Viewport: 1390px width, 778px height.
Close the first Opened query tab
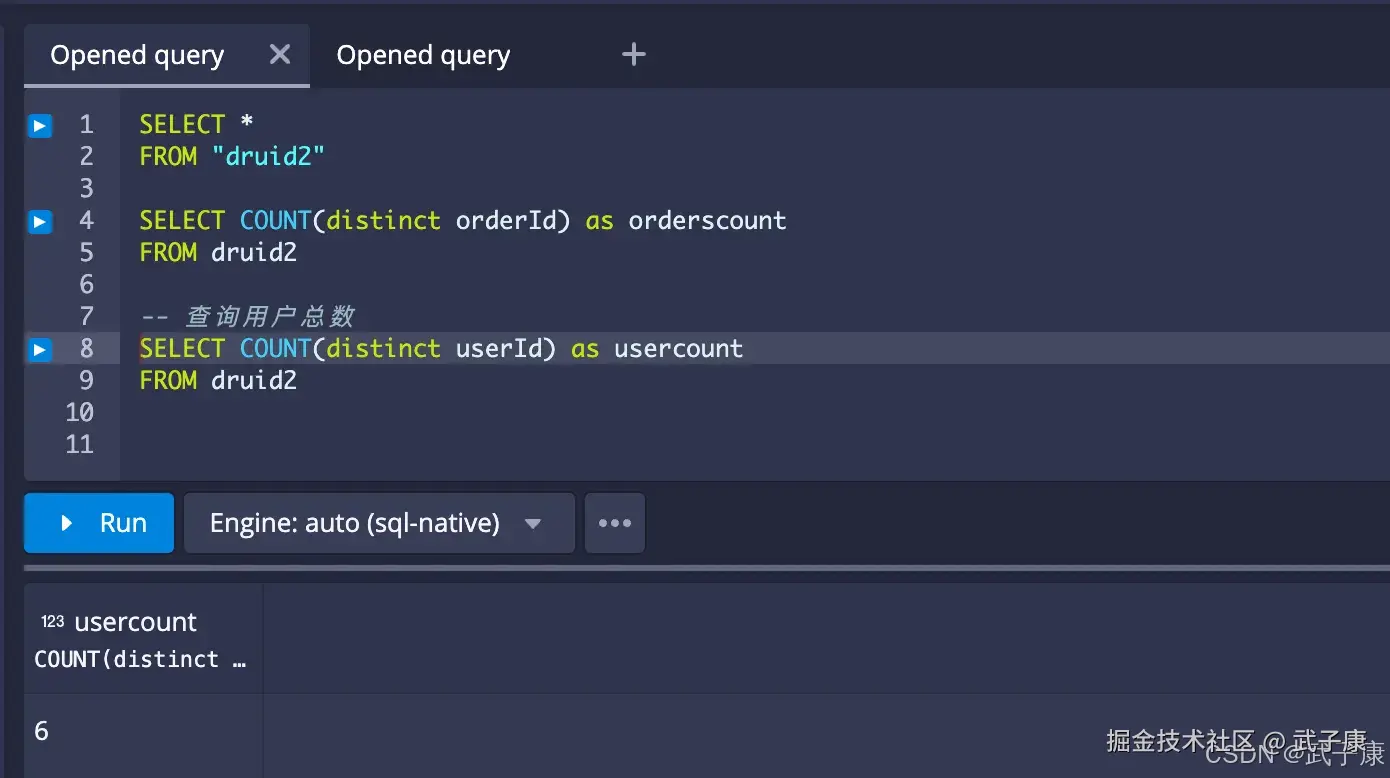[x=280, y=55]
